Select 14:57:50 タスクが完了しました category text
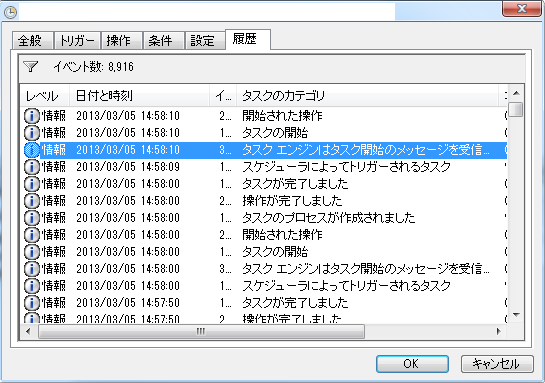Screen dimensions: 545x383 295,303
